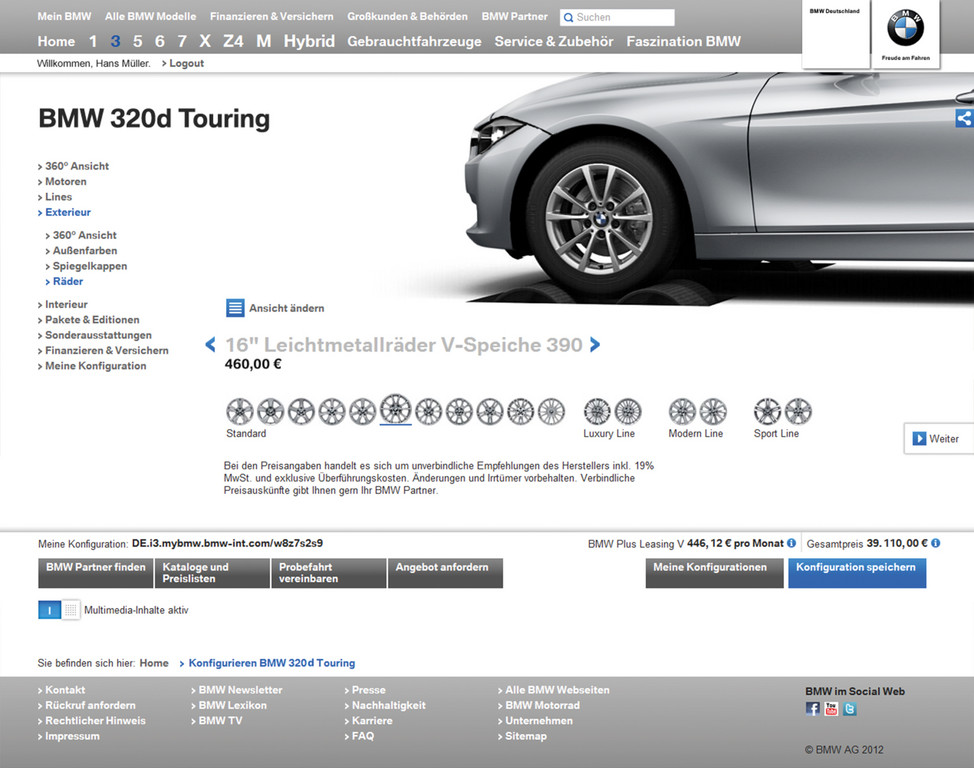Click the share icon on the car image
Screen dimensions: 974x768
click(x=965, y=118)
